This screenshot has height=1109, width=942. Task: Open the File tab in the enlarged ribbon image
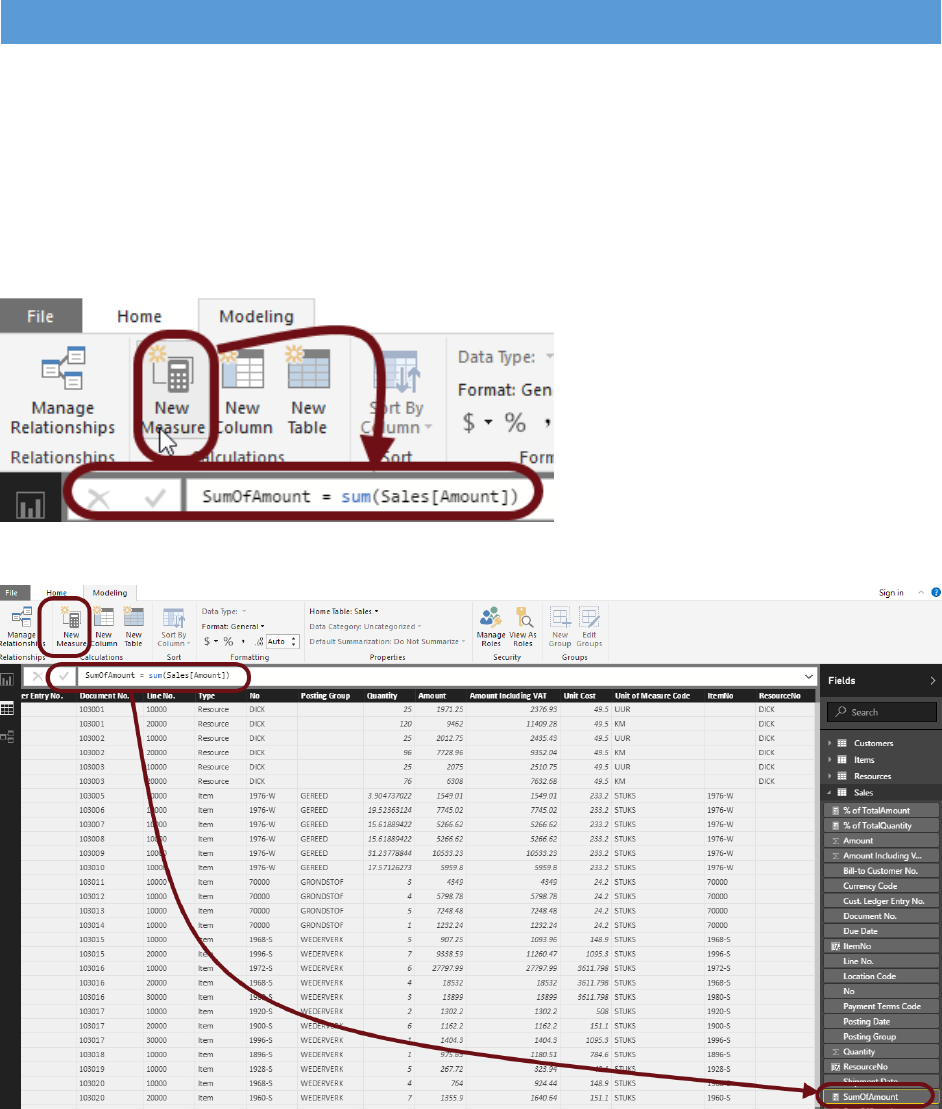[40, 316]
